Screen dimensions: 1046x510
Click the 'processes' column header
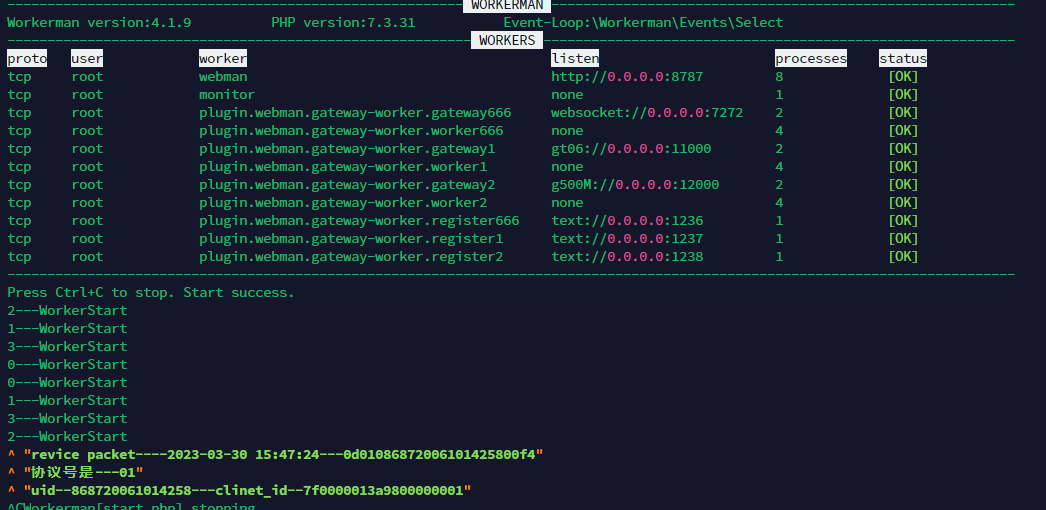(x=811, y=59)
